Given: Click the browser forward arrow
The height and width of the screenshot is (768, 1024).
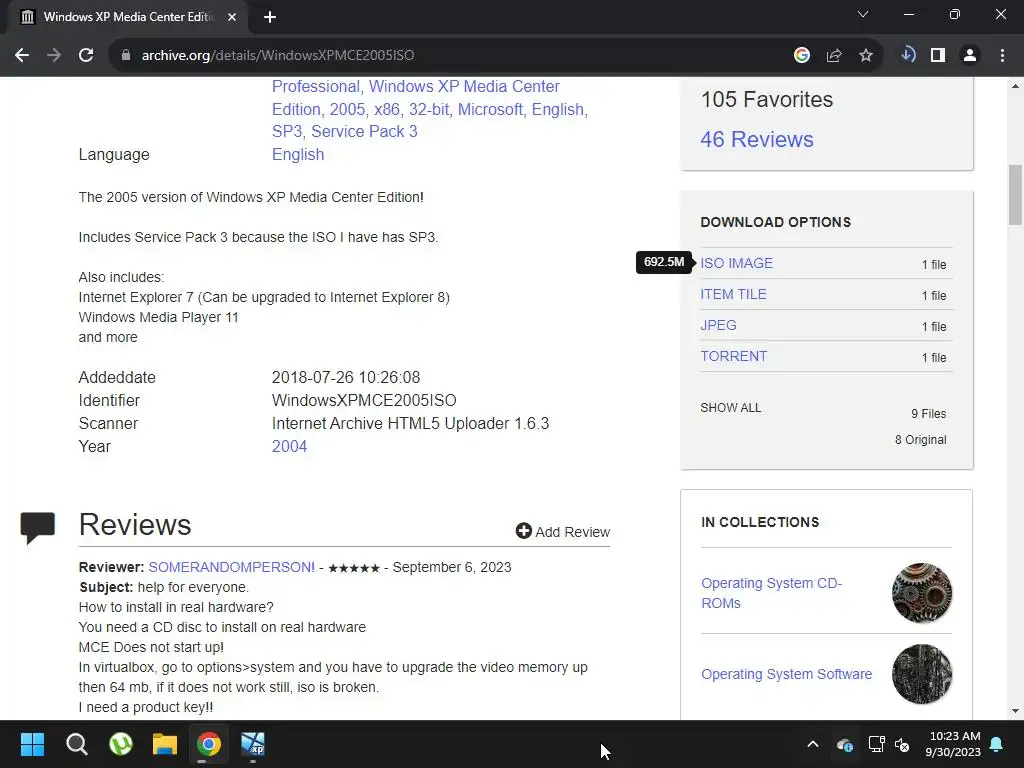Looking at the screenshot, I should (x=54, y=56).
